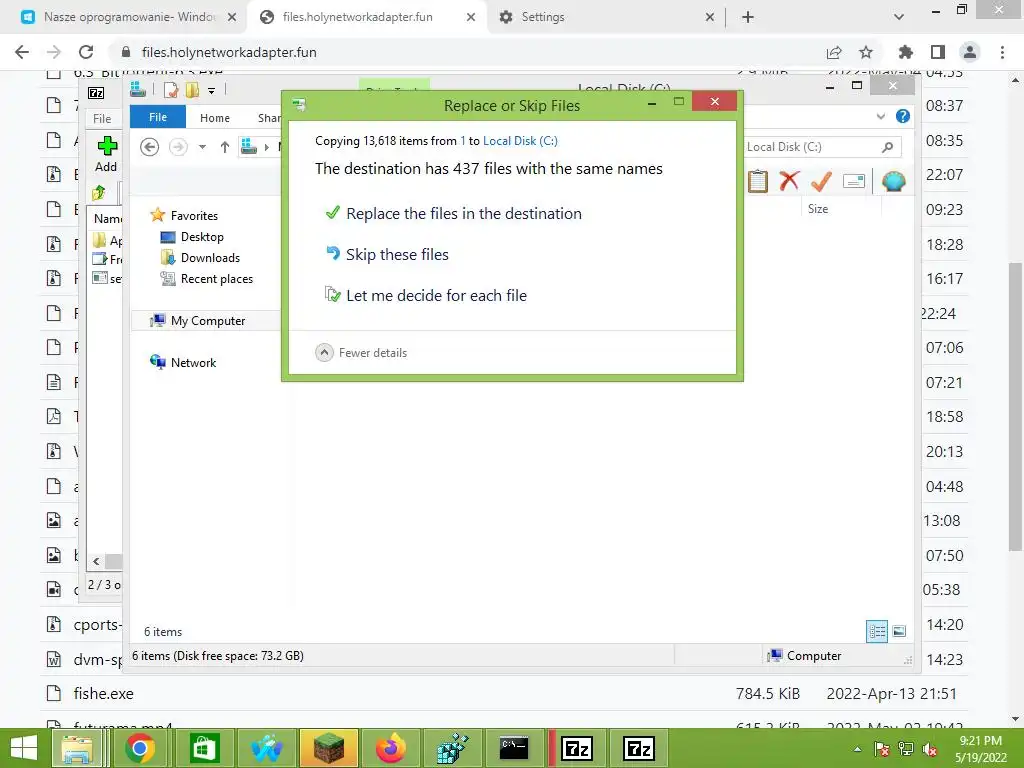Click Add button in 7-Zip window
This screenshot has width=1024, height=768.
pyautogui.click(x=106, y=154)
